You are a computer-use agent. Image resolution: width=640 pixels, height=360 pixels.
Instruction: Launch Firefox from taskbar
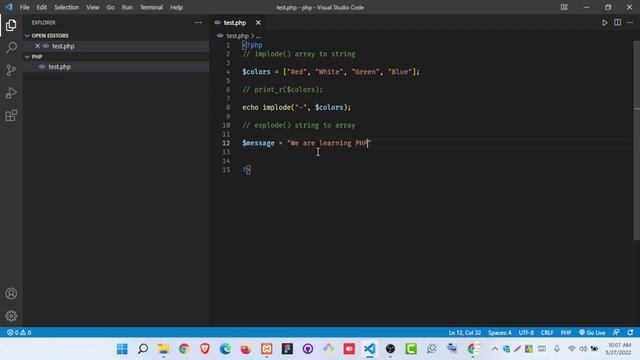tap(246, 349)
